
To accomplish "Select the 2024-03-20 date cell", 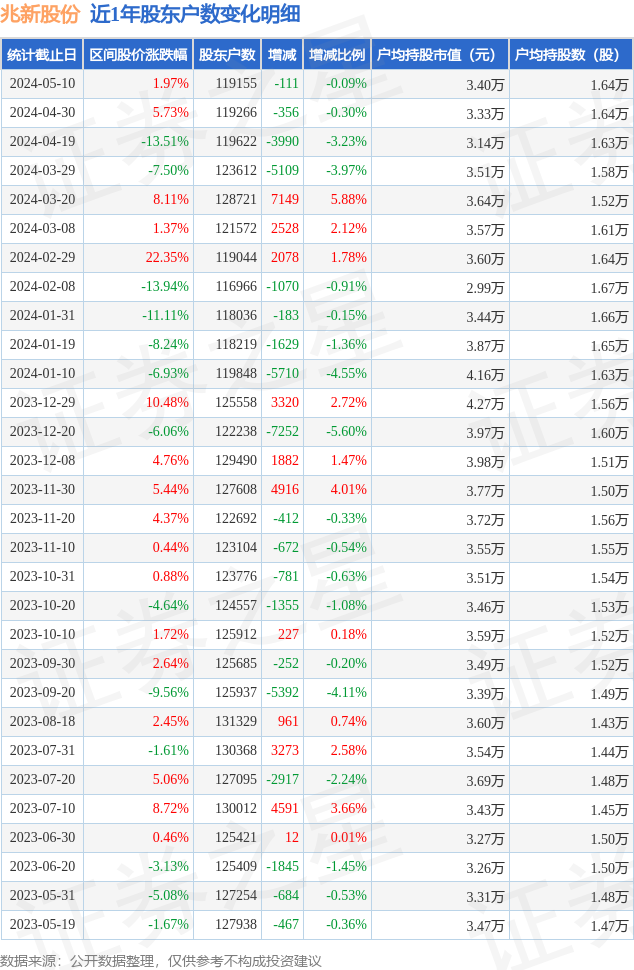I will (42, 200).
